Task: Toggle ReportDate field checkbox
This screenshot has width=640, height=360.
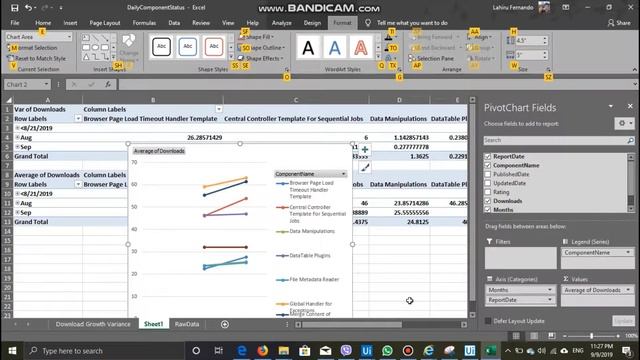Action: click(x=488, y=156)
